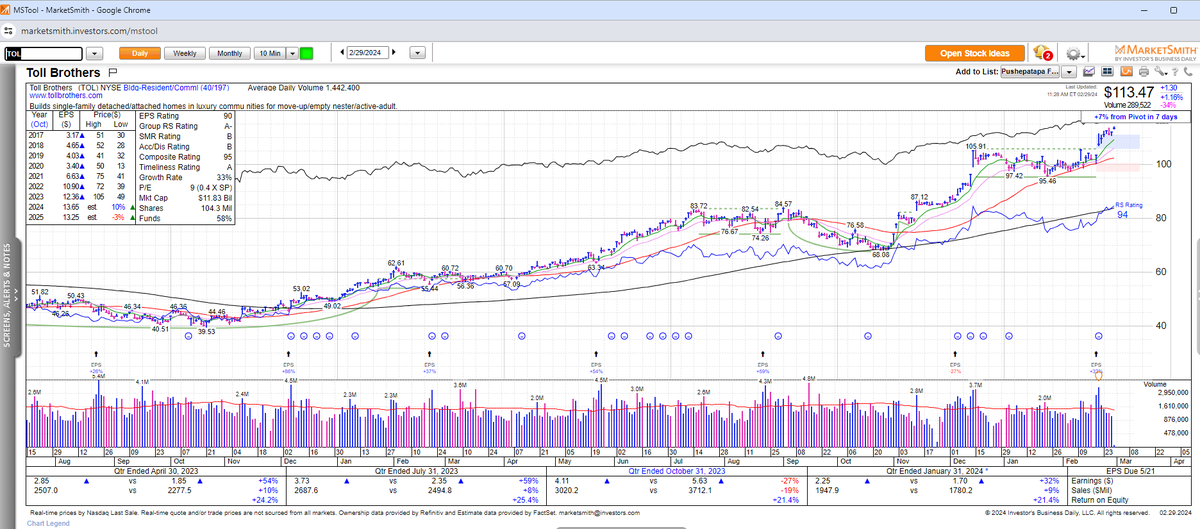Click Average Daily Volume 1,442,400 text
Image resolution: width=1200 pixels, height=529 pixels.
click(303, 88)
